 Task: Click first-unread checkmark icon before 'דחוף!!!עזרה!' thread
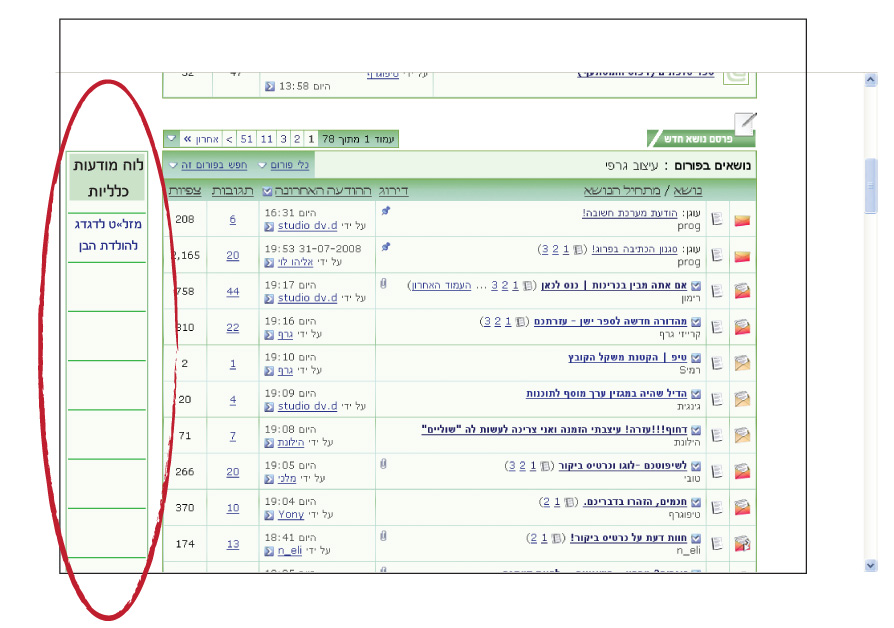click(x=696, y=430)
